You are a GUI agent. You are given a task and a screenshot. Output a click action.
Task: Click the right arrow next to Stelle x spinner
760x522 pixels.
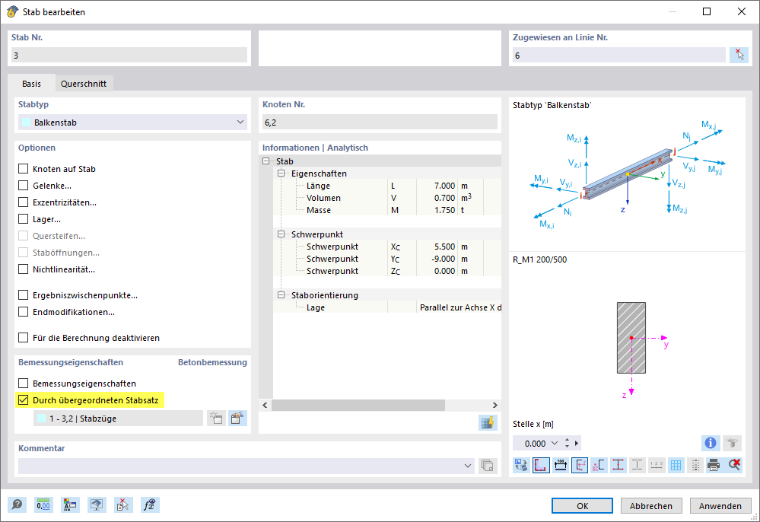point(576,443)
